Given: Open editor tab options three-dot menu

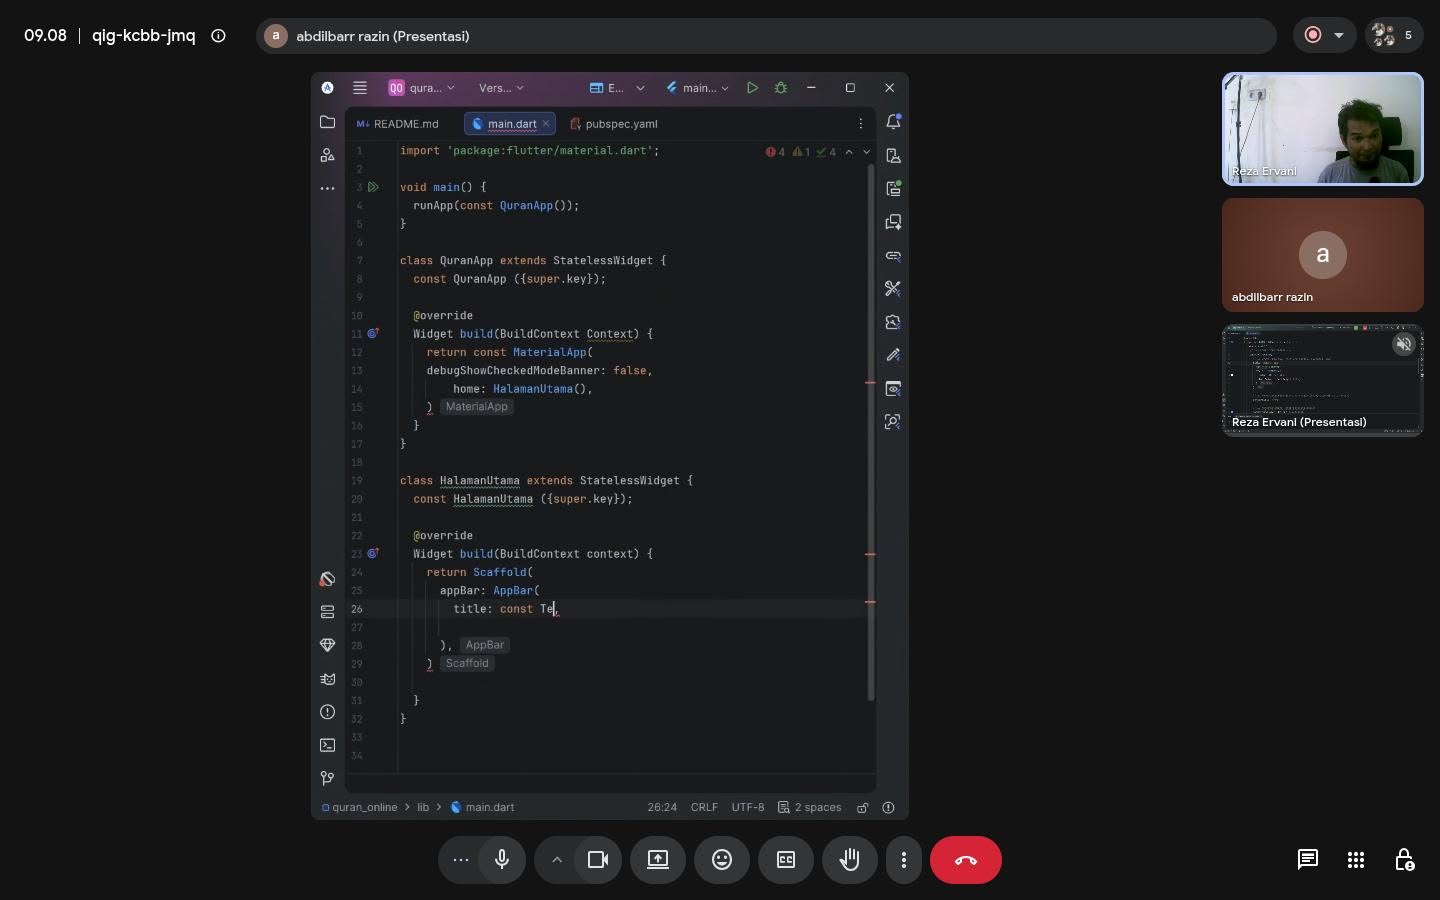Looking at the screenshot, I should 860,124.
